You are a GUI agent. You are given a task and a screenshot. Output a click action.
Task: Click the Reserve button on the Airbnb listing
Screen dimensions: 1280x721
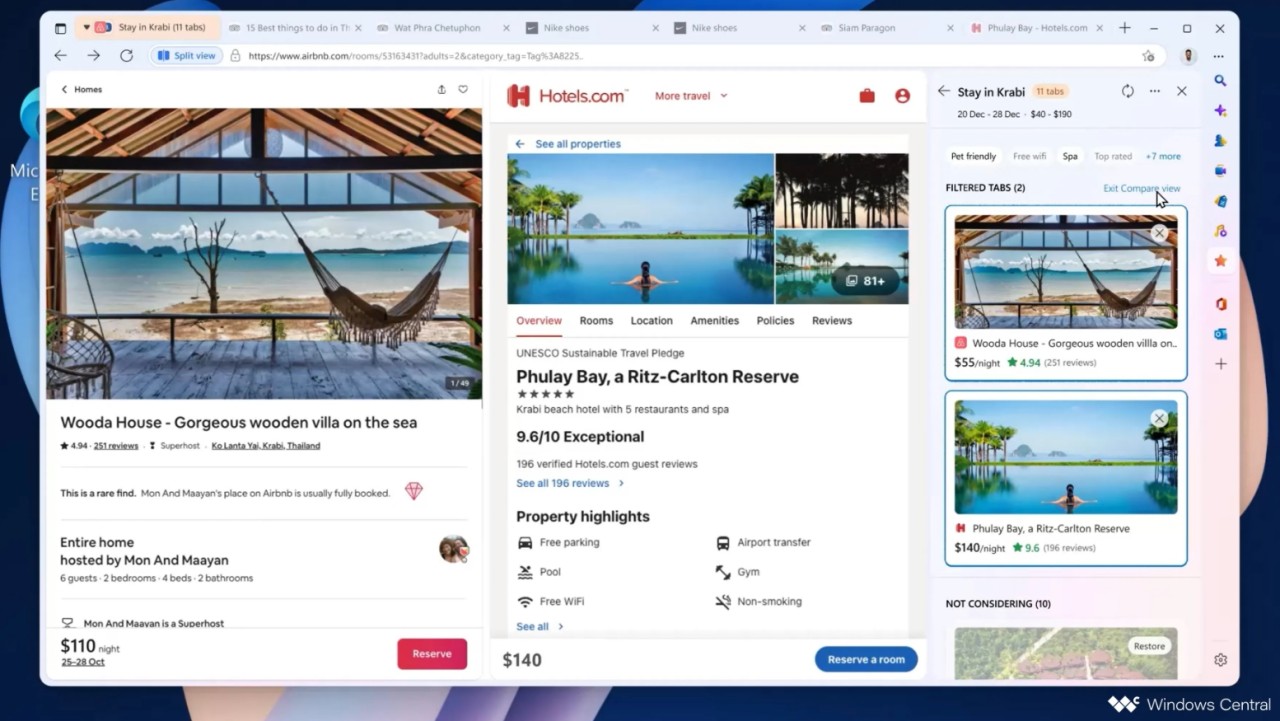(x=431, y=653)
